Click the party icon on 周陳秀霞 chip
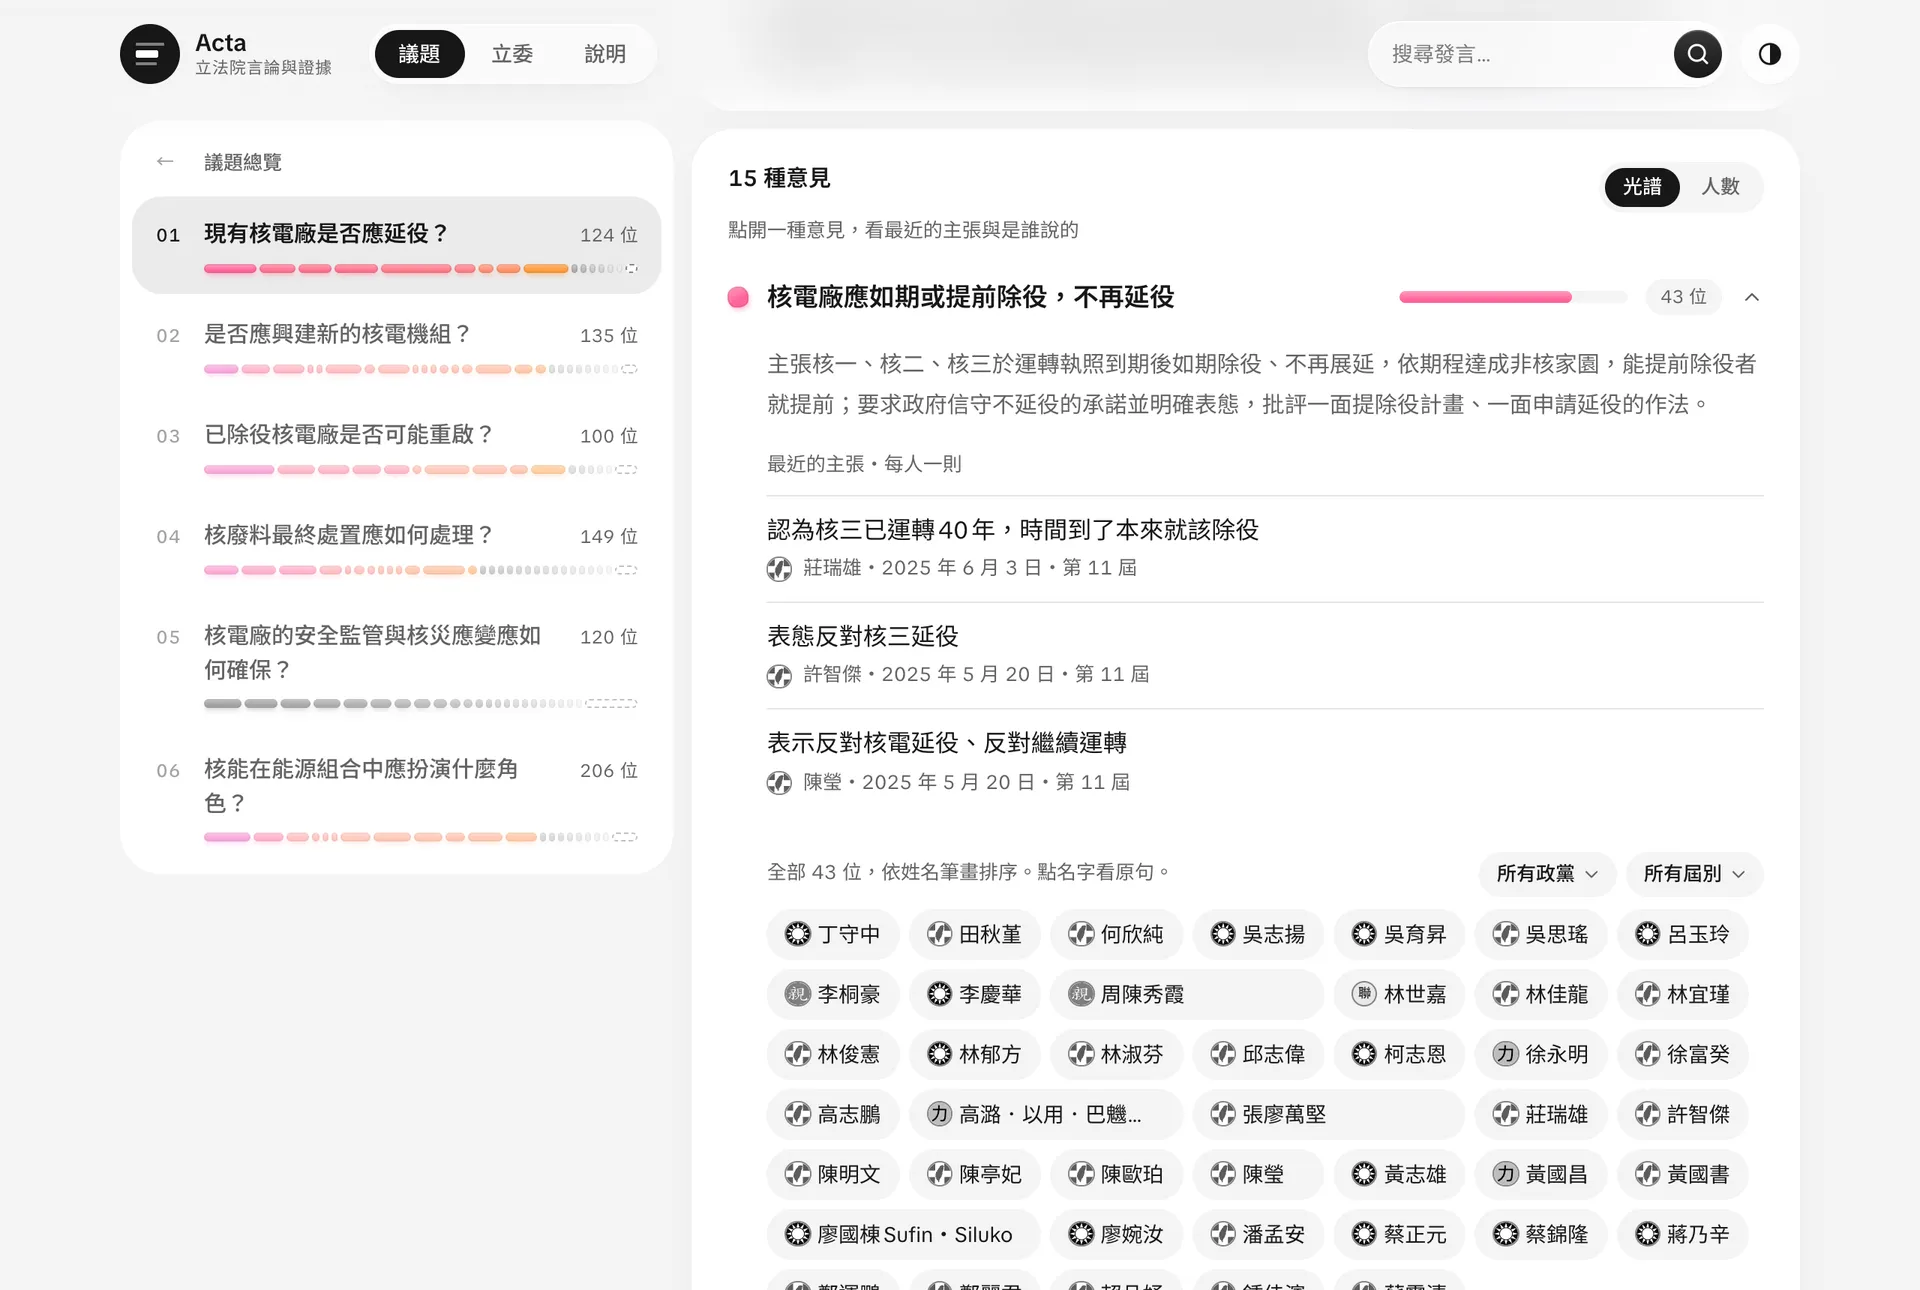Viewport: 1920px width, 1290px height. pyautogui.click(x=1080, y=994)
